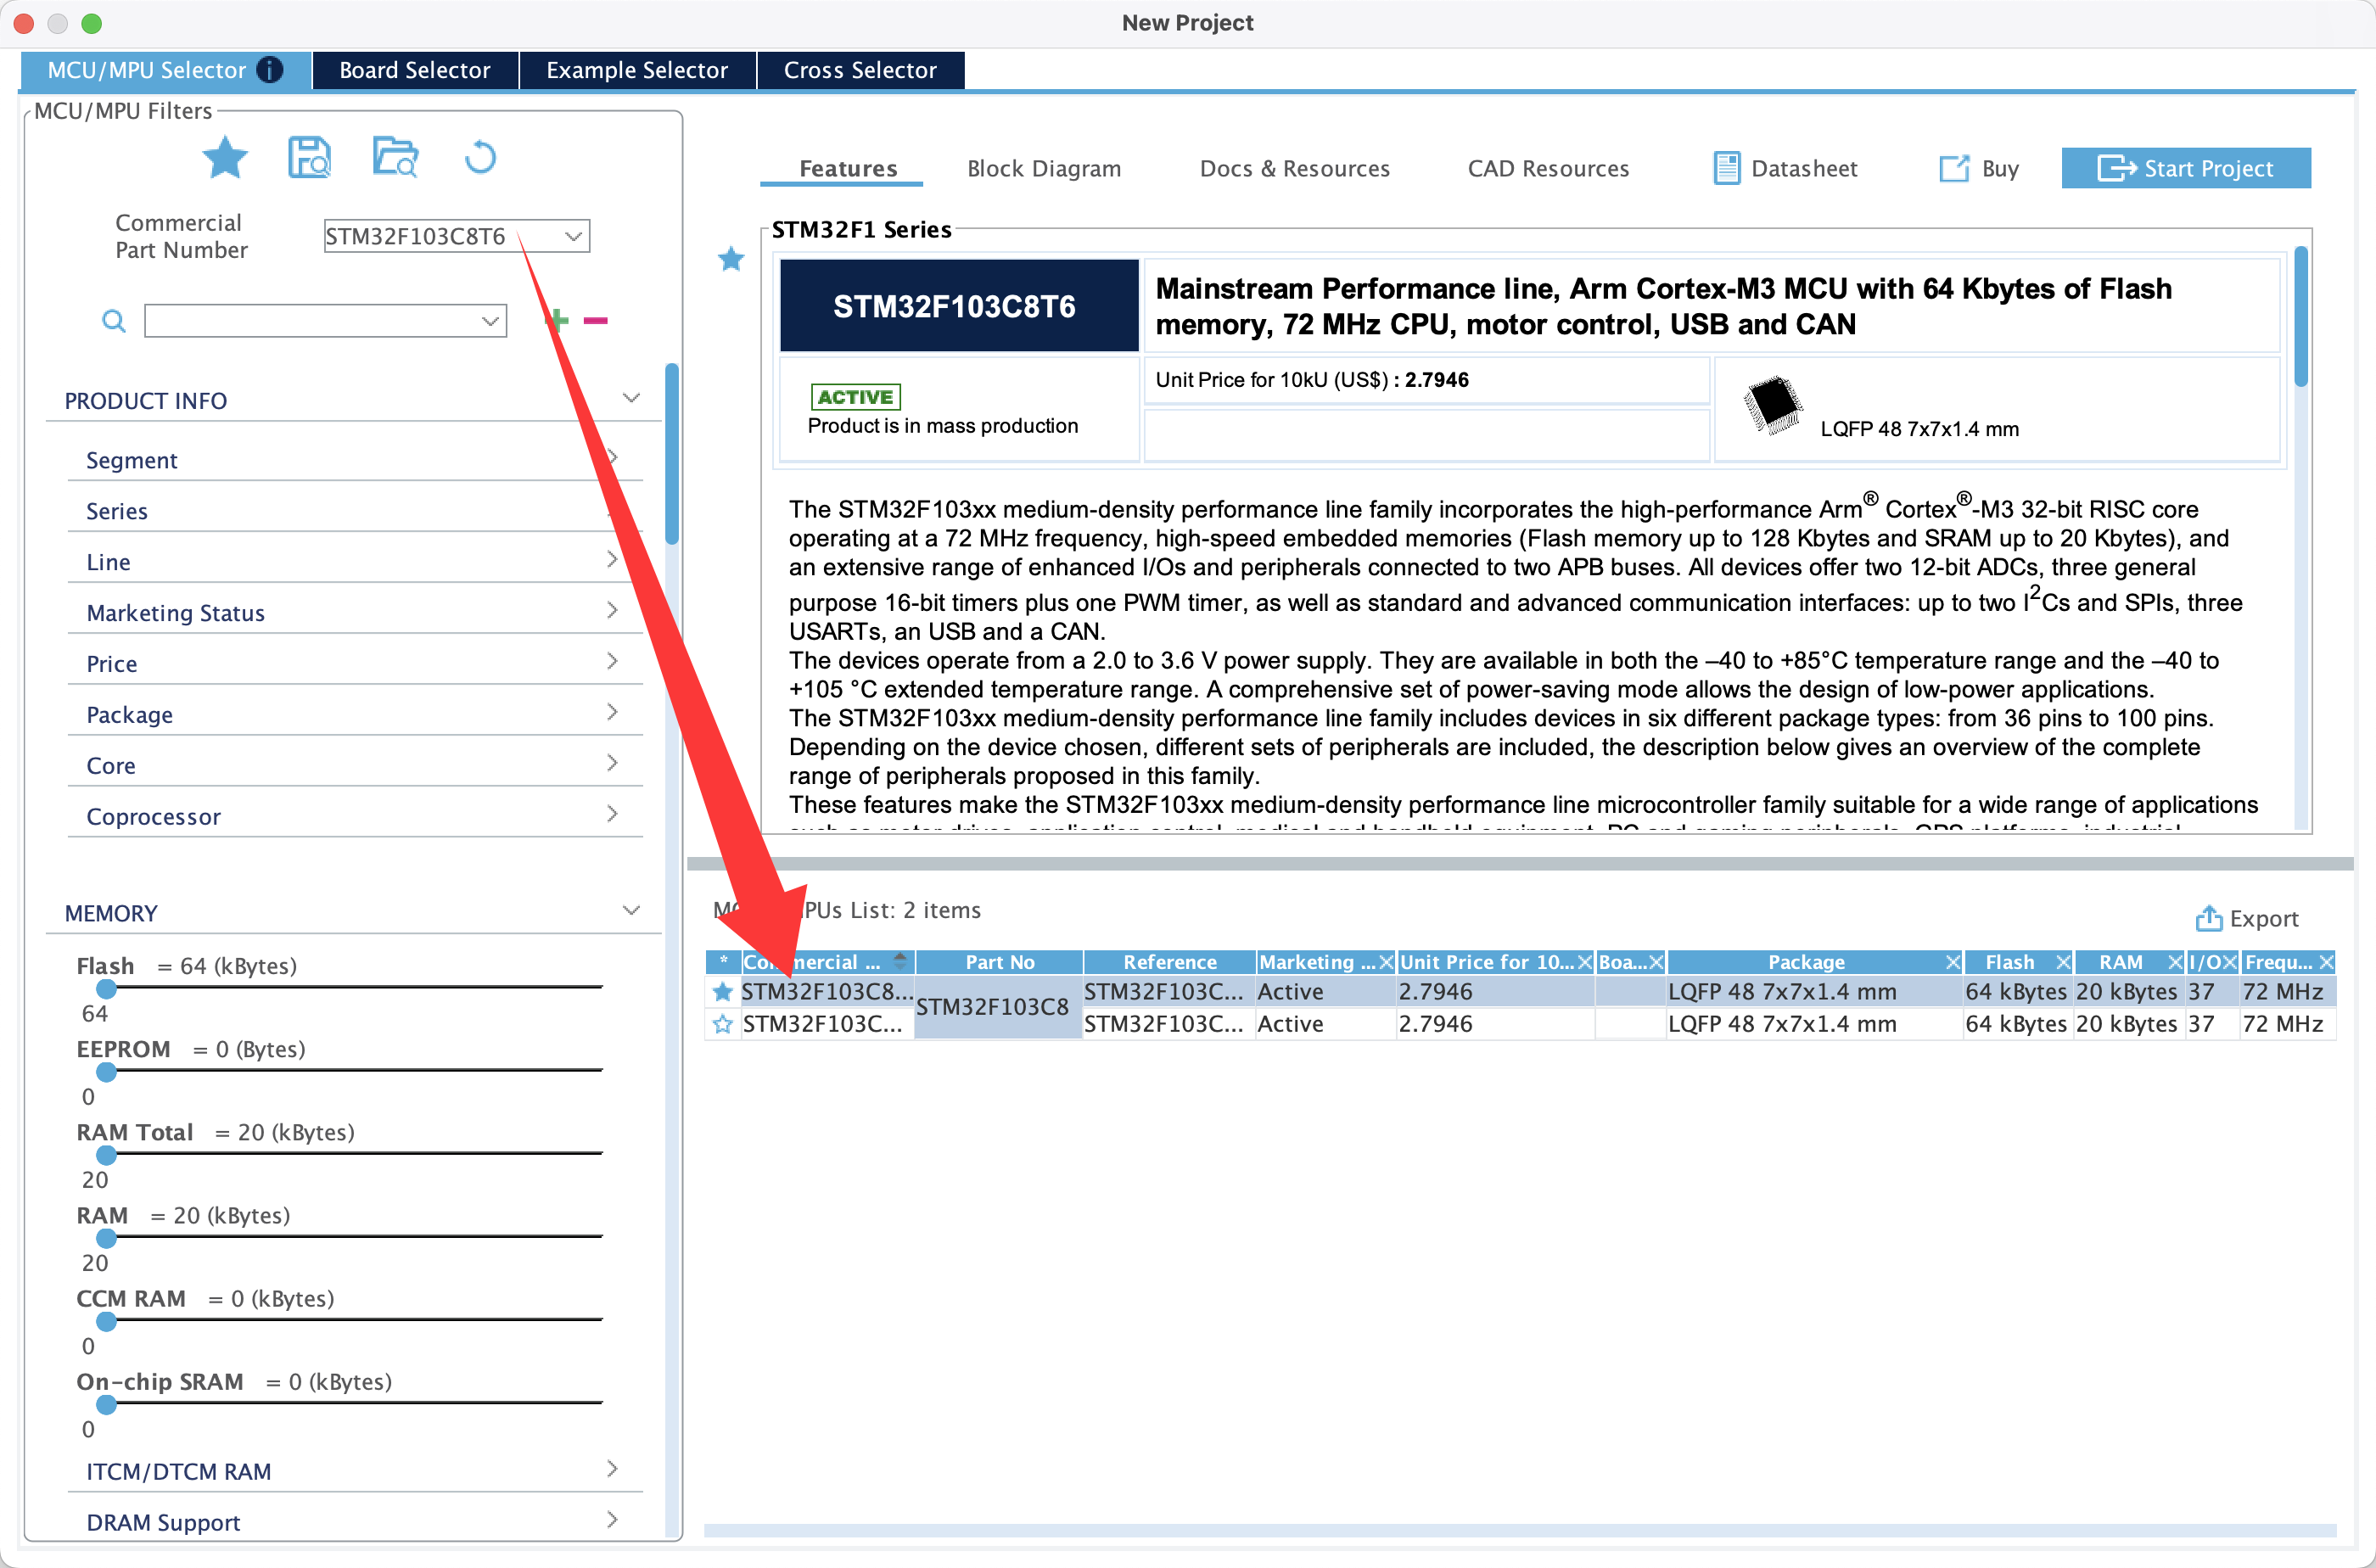Click the magenta minus icon beside search
This screenshot has width=2376, height=1568.
click(596, 320)
